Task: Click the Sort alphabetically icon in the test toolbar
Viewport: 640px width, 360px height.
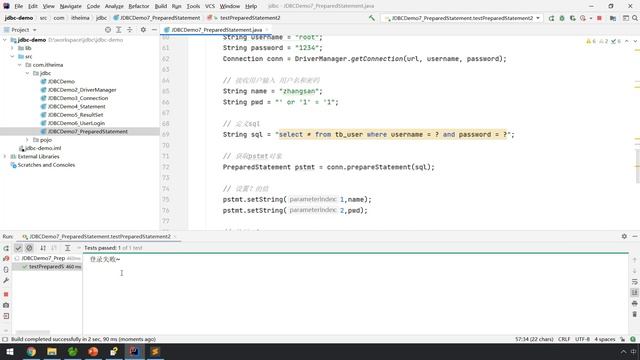Action: (43, 248)
